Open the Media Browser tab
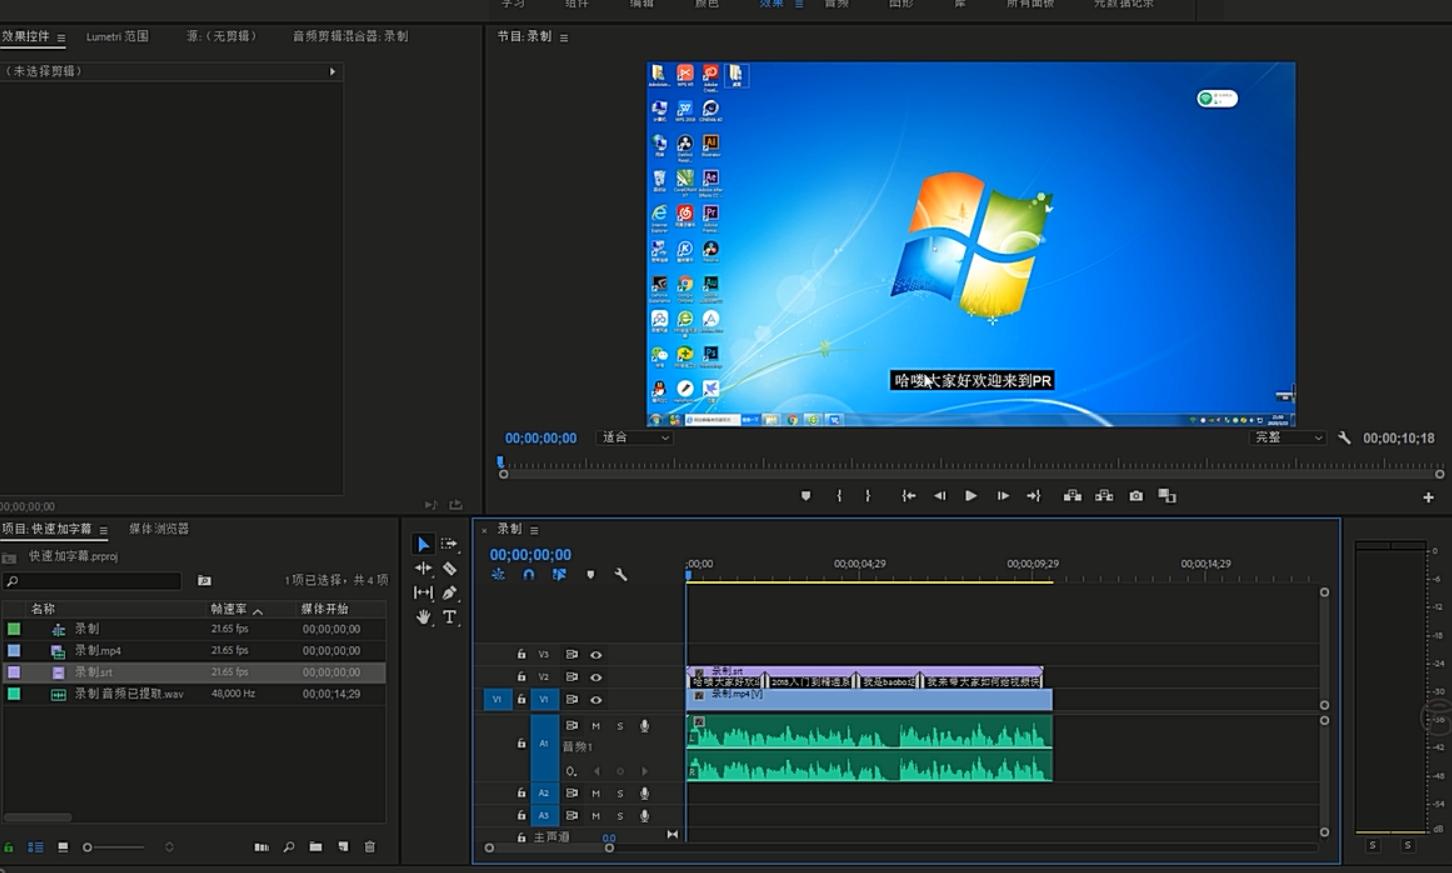 [159, 529]
